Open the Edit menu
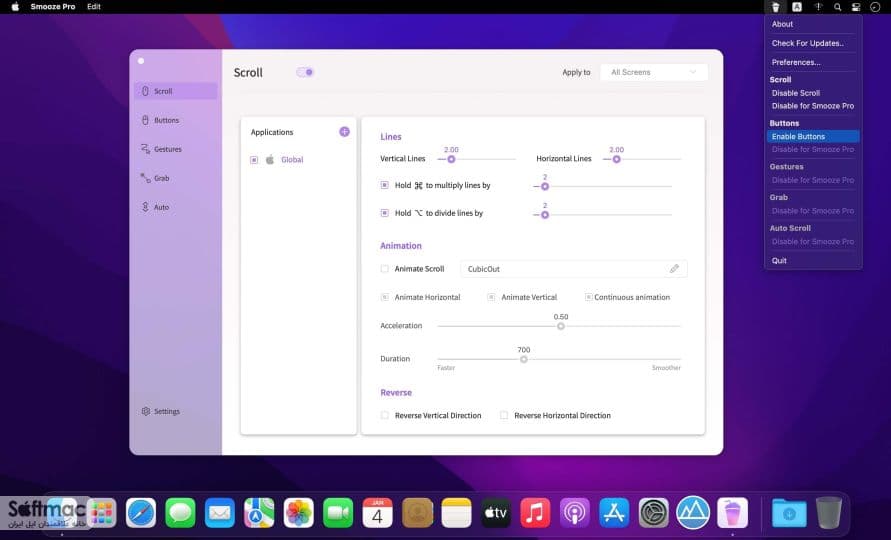The width and height of the screenshot is (891, 540). [x=94, y=7]
